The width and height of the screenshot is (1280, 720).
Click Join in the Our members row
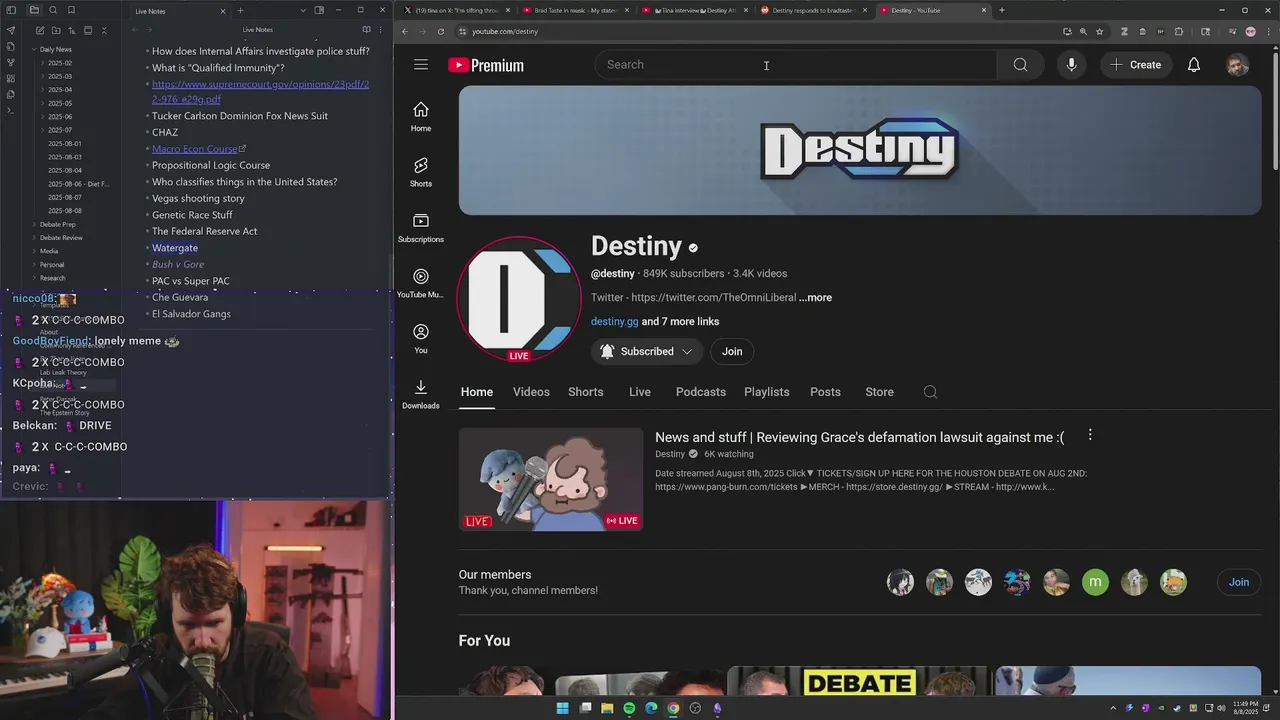pos(1238,582)
